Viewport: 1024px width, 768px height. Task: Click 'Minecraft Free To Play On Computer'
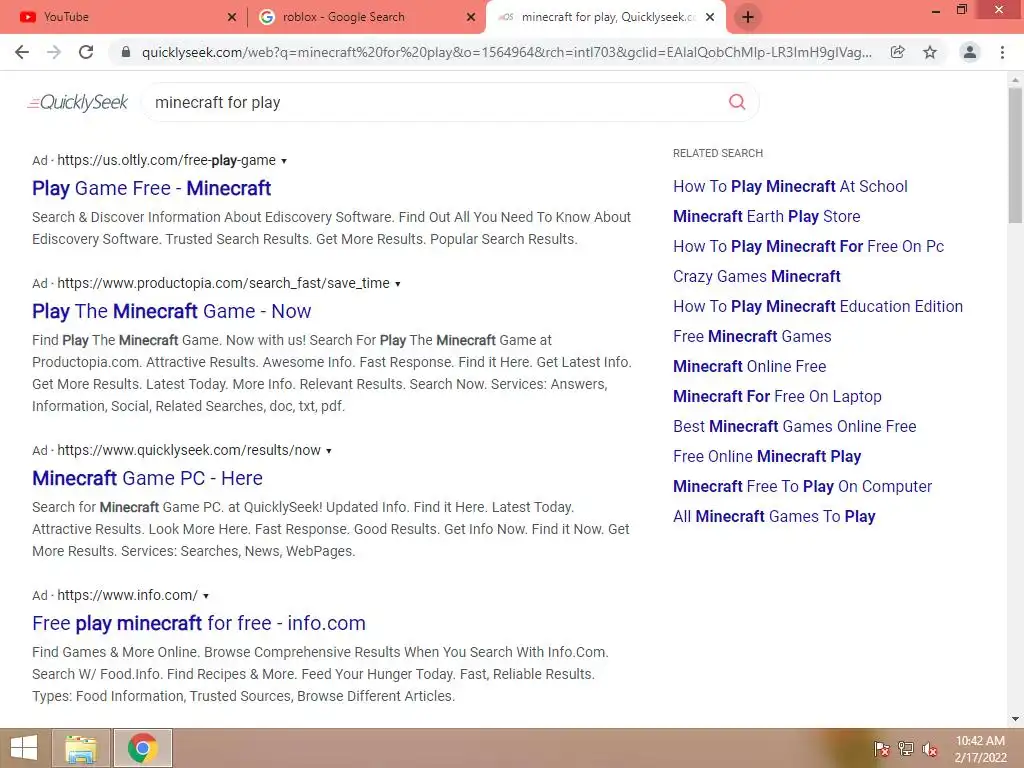[803, 487]
